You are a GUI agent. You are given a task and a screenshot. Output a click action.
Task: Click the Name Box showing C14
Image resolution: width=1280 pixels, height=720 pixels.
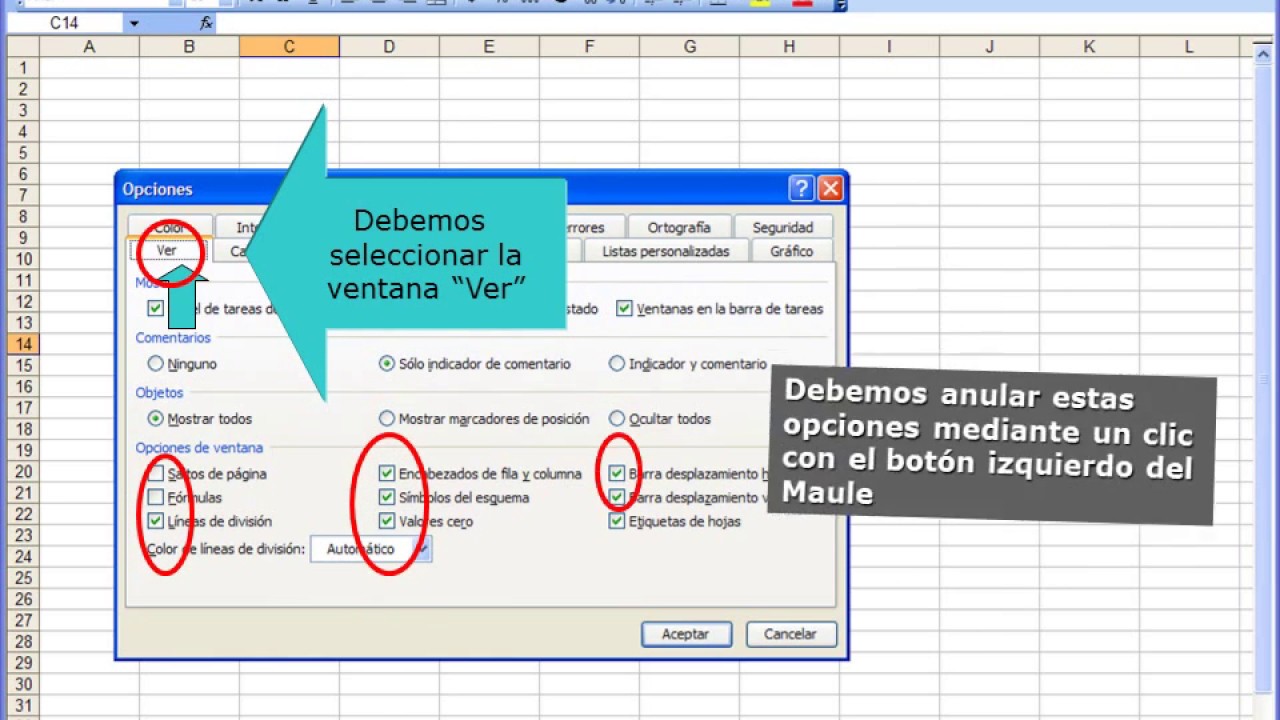pos(67,23)
